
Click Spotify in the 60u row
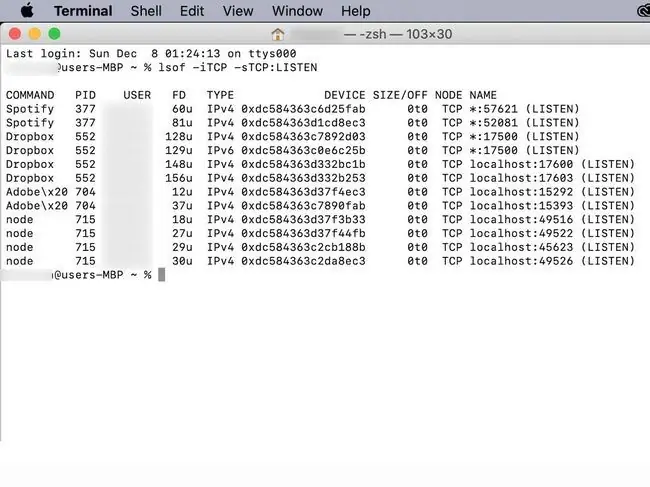tap(30, 109)
